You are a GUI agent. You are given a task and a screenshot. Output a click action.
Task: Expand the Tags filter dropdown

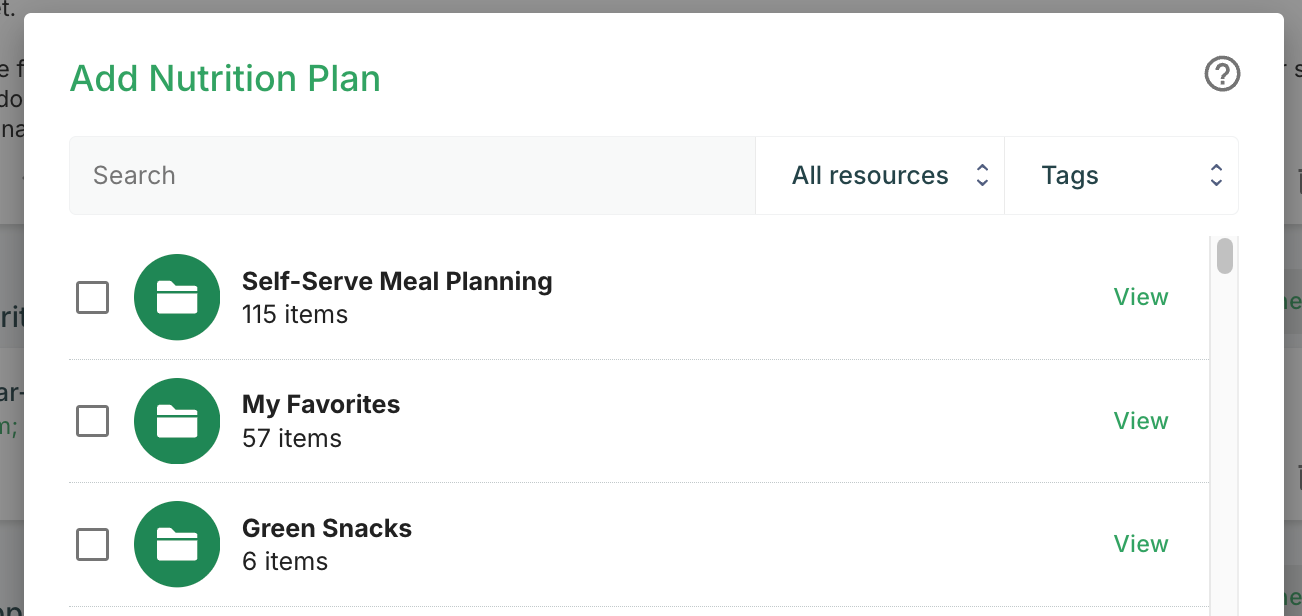[x=1121, y=176]
